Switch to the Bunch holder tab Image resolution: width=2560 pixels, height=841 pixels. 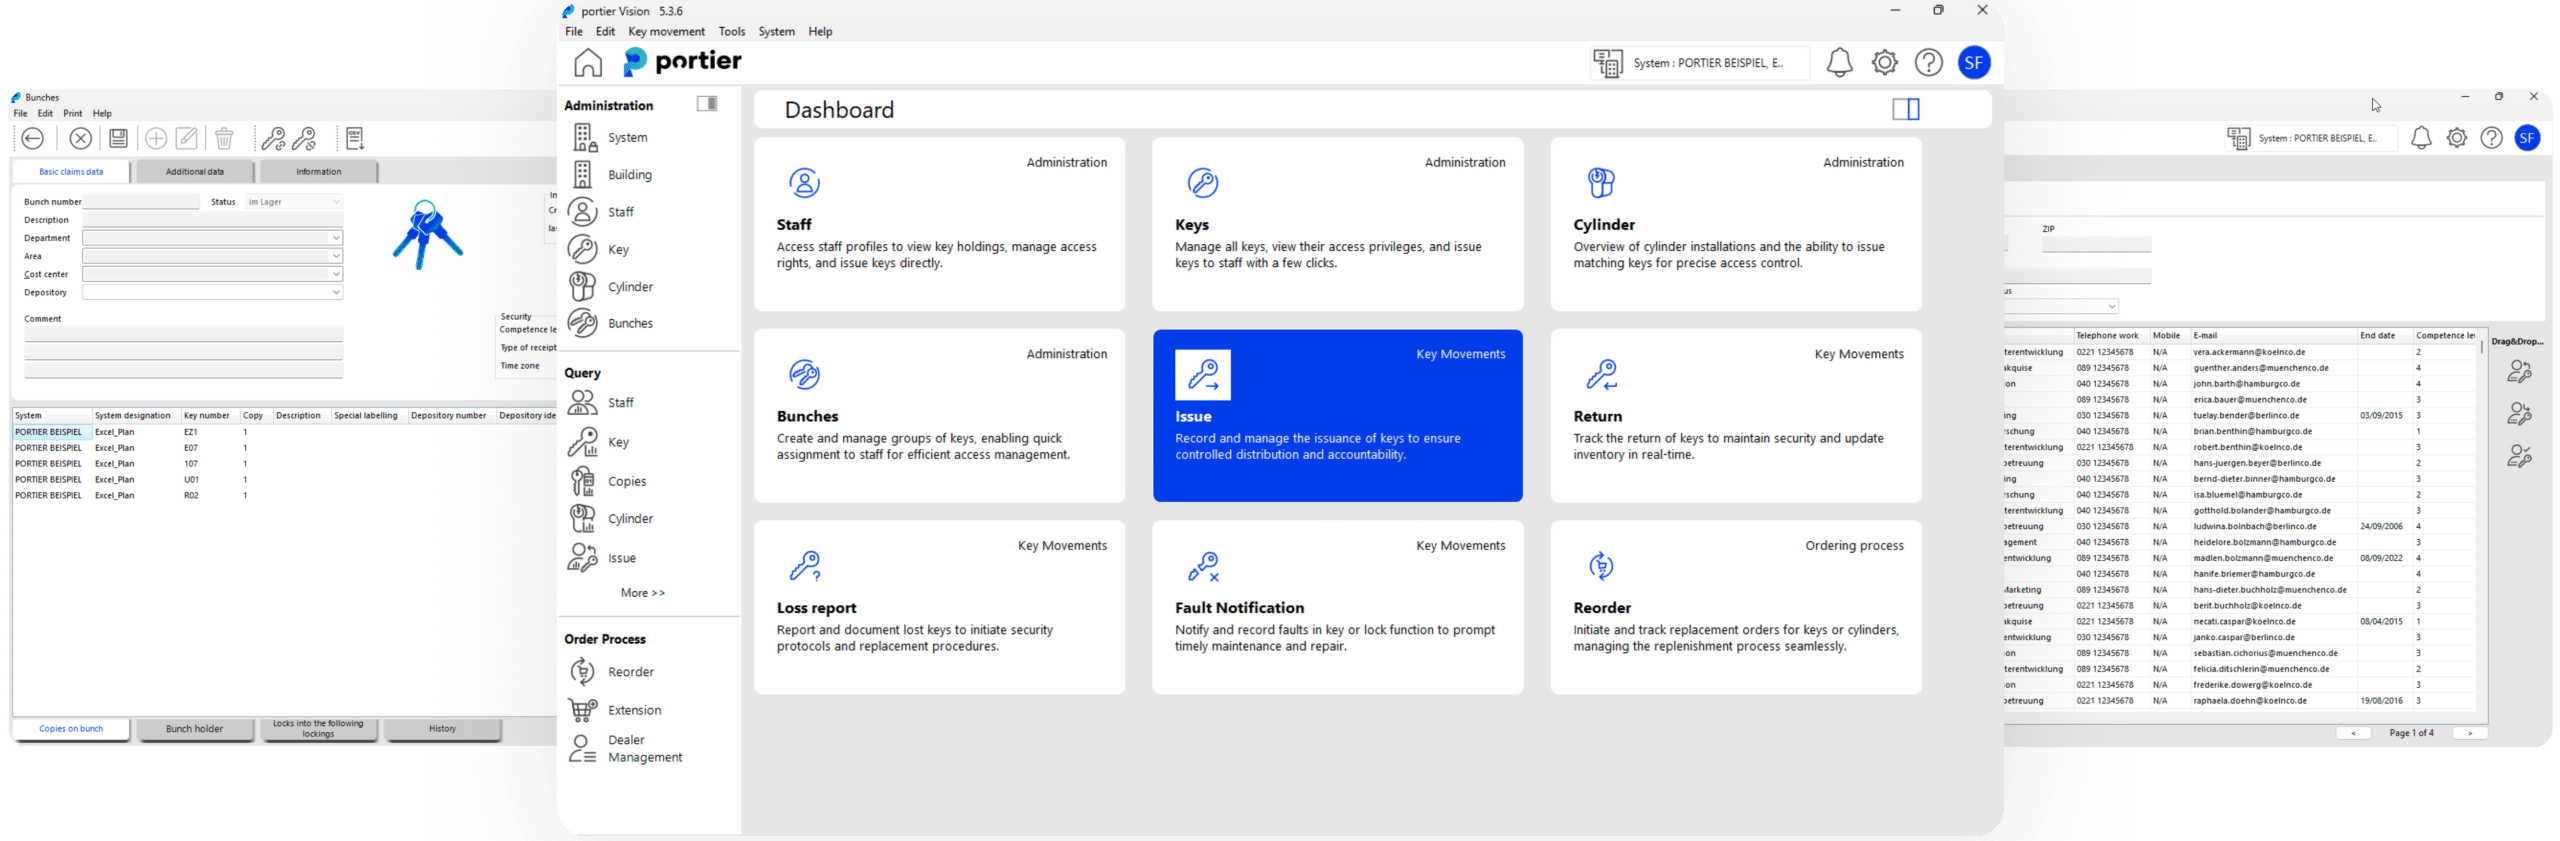[x=195, y=729]
